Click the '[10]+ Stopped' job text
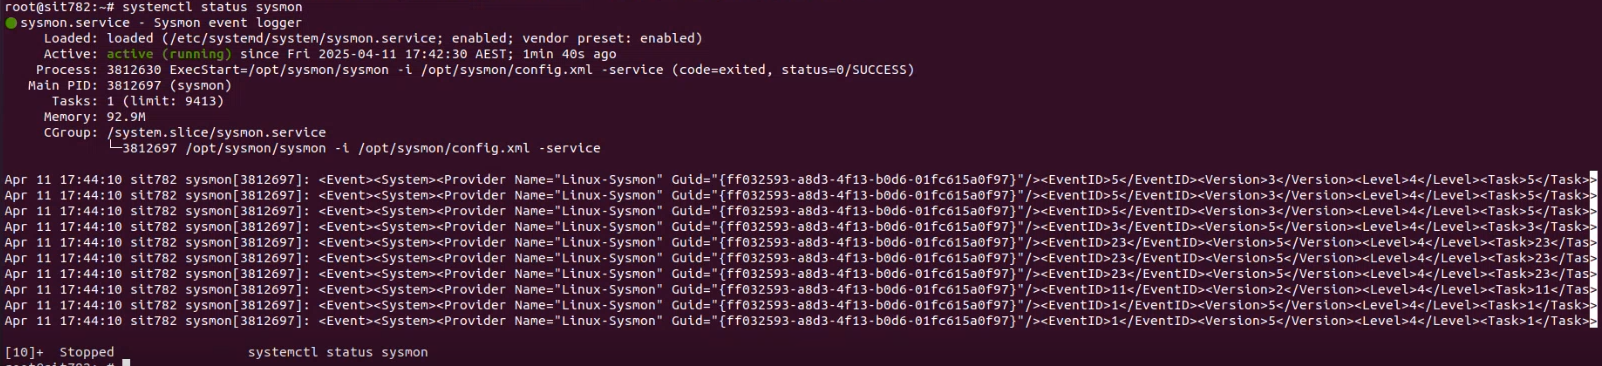This screenshot has height=366, width=1602. 59,353
